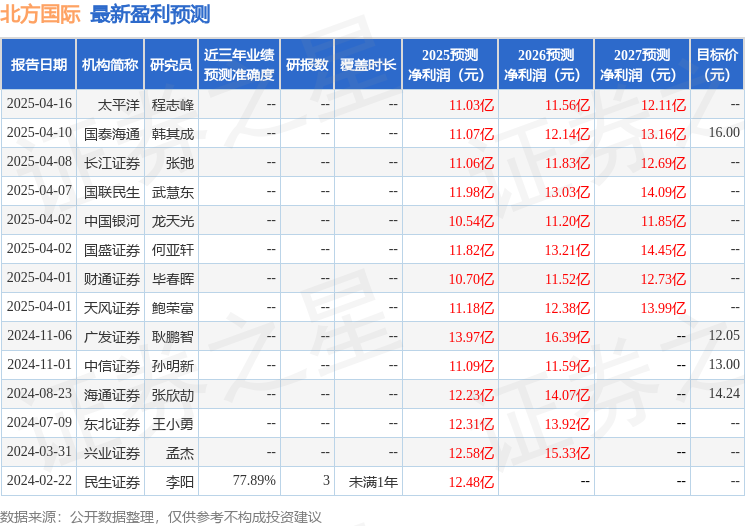Click date 2025-04-08 cell

pos(39,162)
